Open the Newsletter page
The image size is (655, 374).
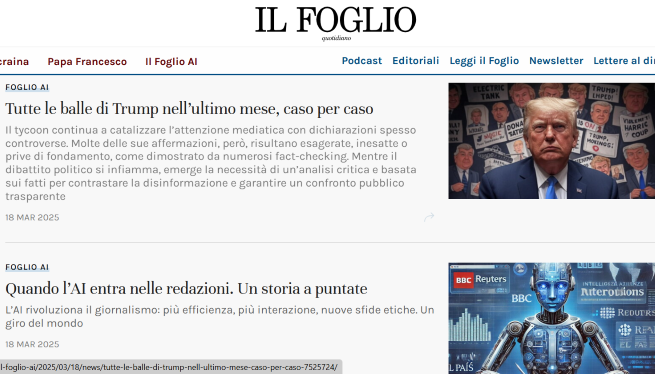(x=556, y=61)
